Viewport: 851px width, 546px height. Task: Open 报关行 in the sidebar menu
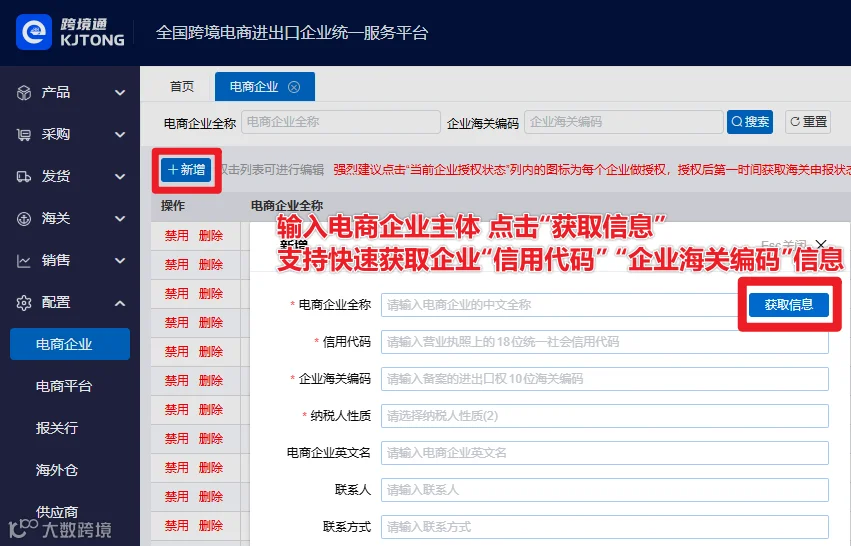[57, 428]
